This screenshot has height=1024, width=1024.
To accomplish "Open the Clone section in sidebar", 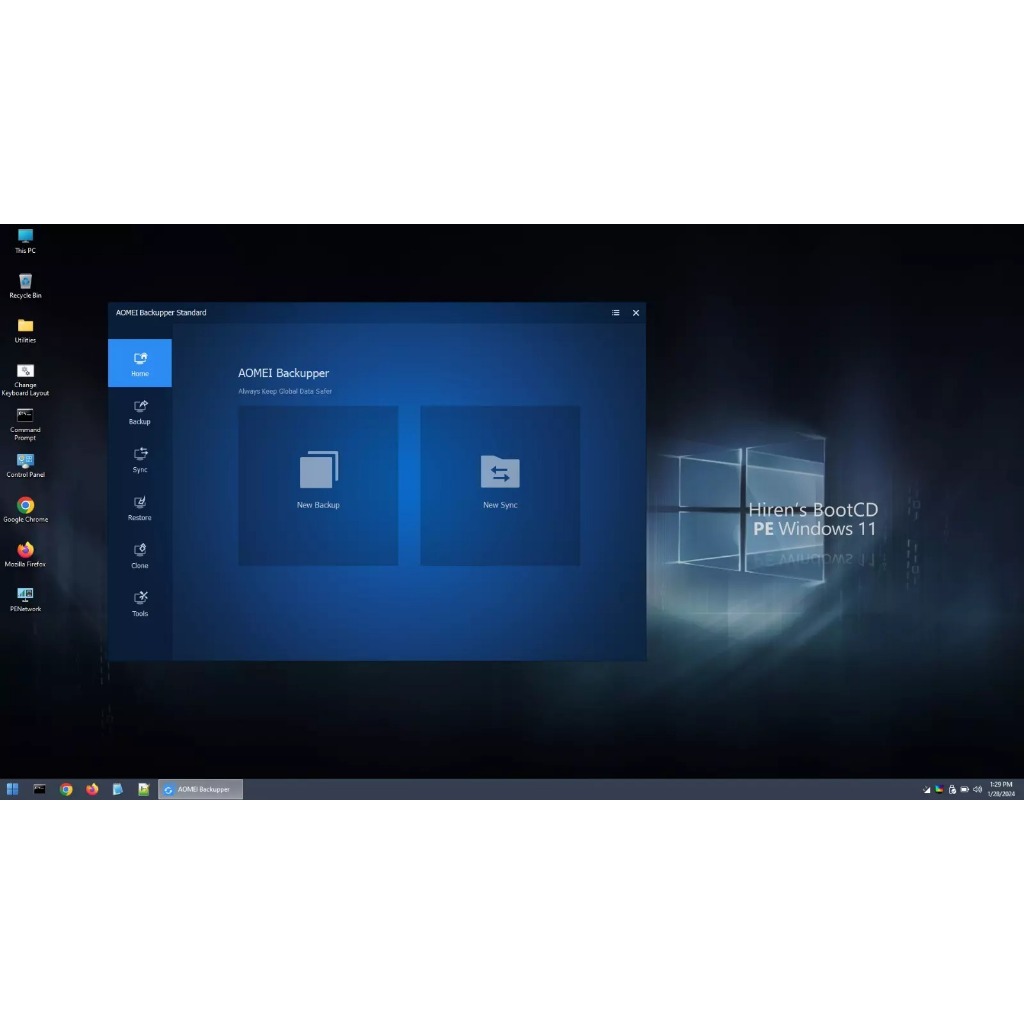I will click(x=140, y=556).
